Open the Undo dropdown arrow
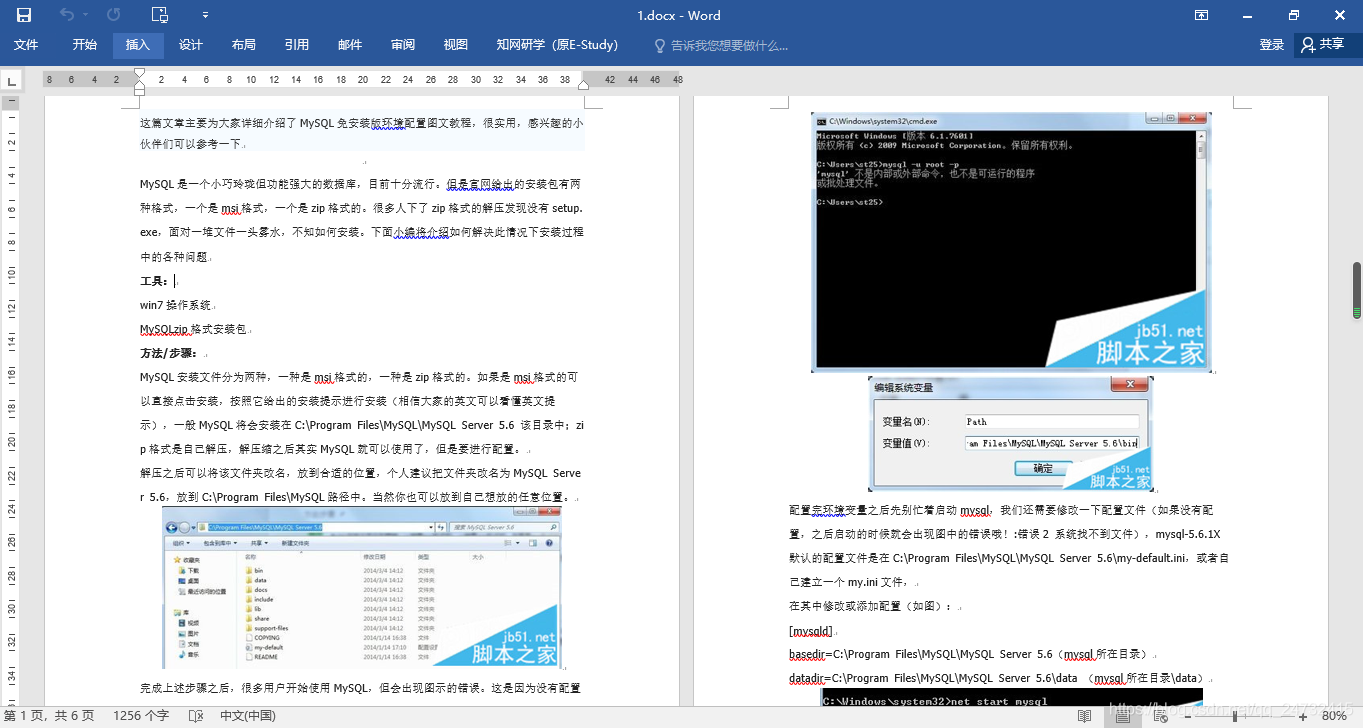Screen dimensions: 1363x728 point(86,15)
